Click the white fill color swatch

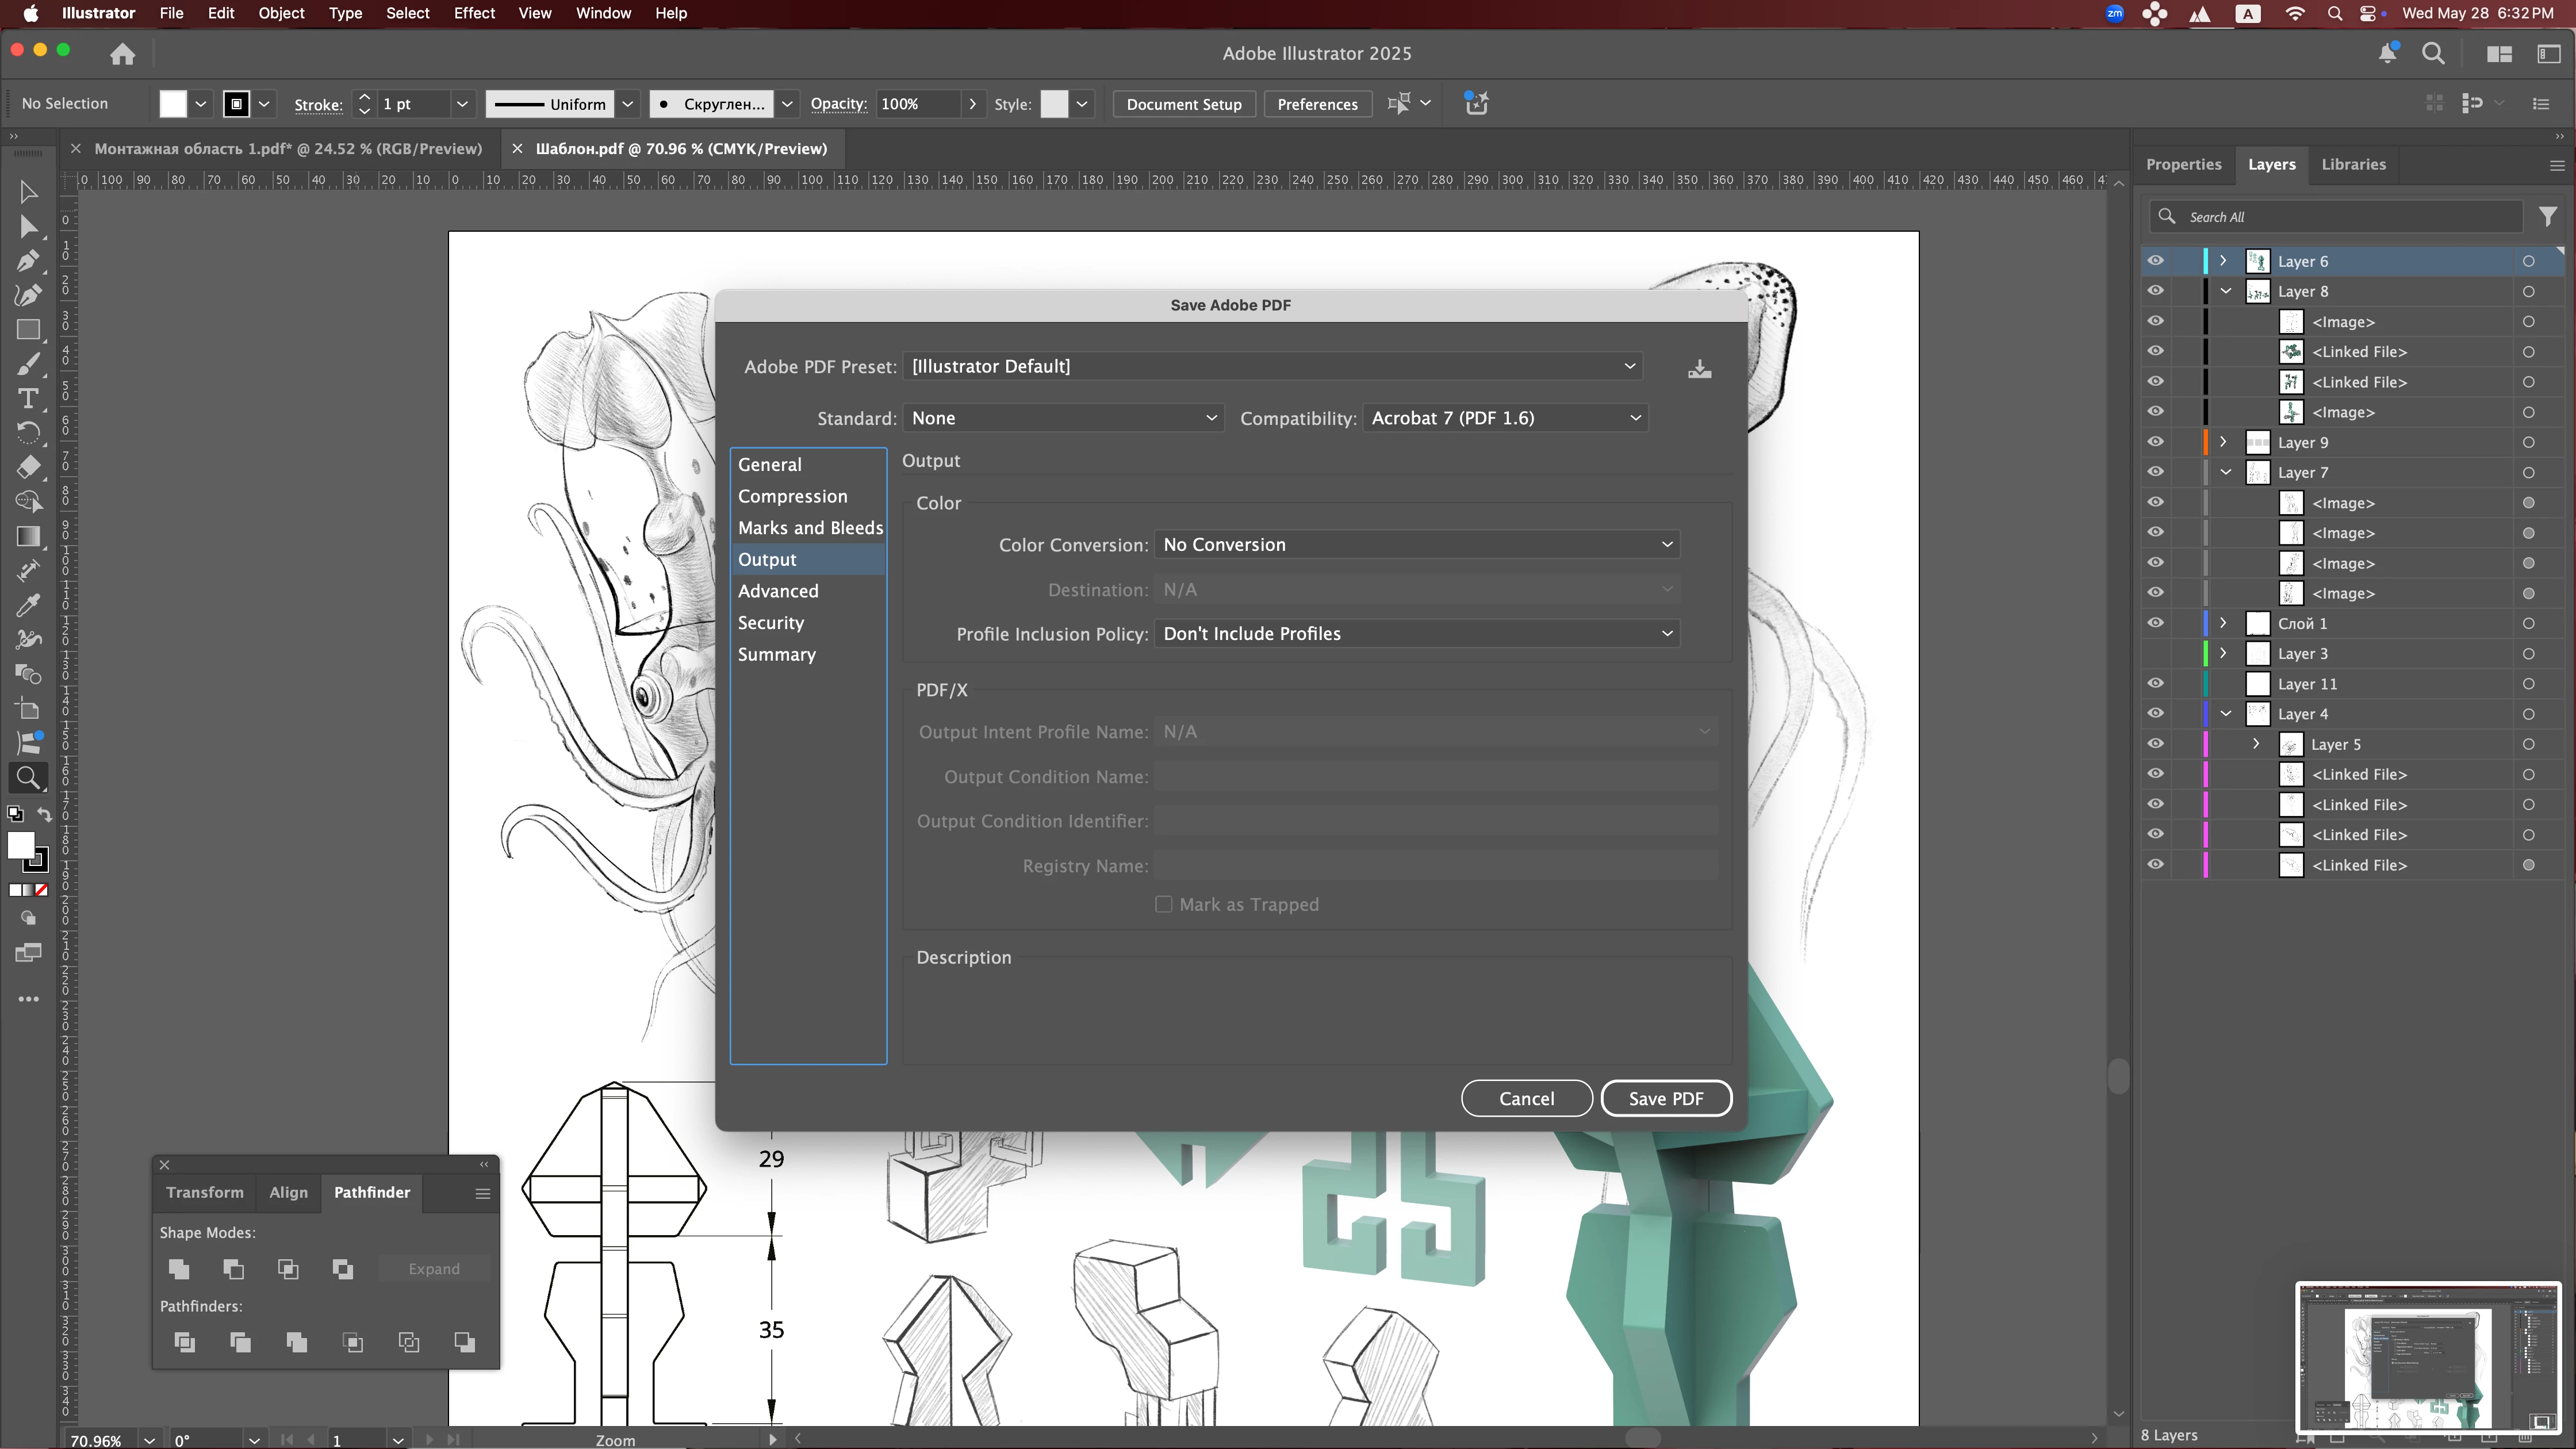pos(173,104)
